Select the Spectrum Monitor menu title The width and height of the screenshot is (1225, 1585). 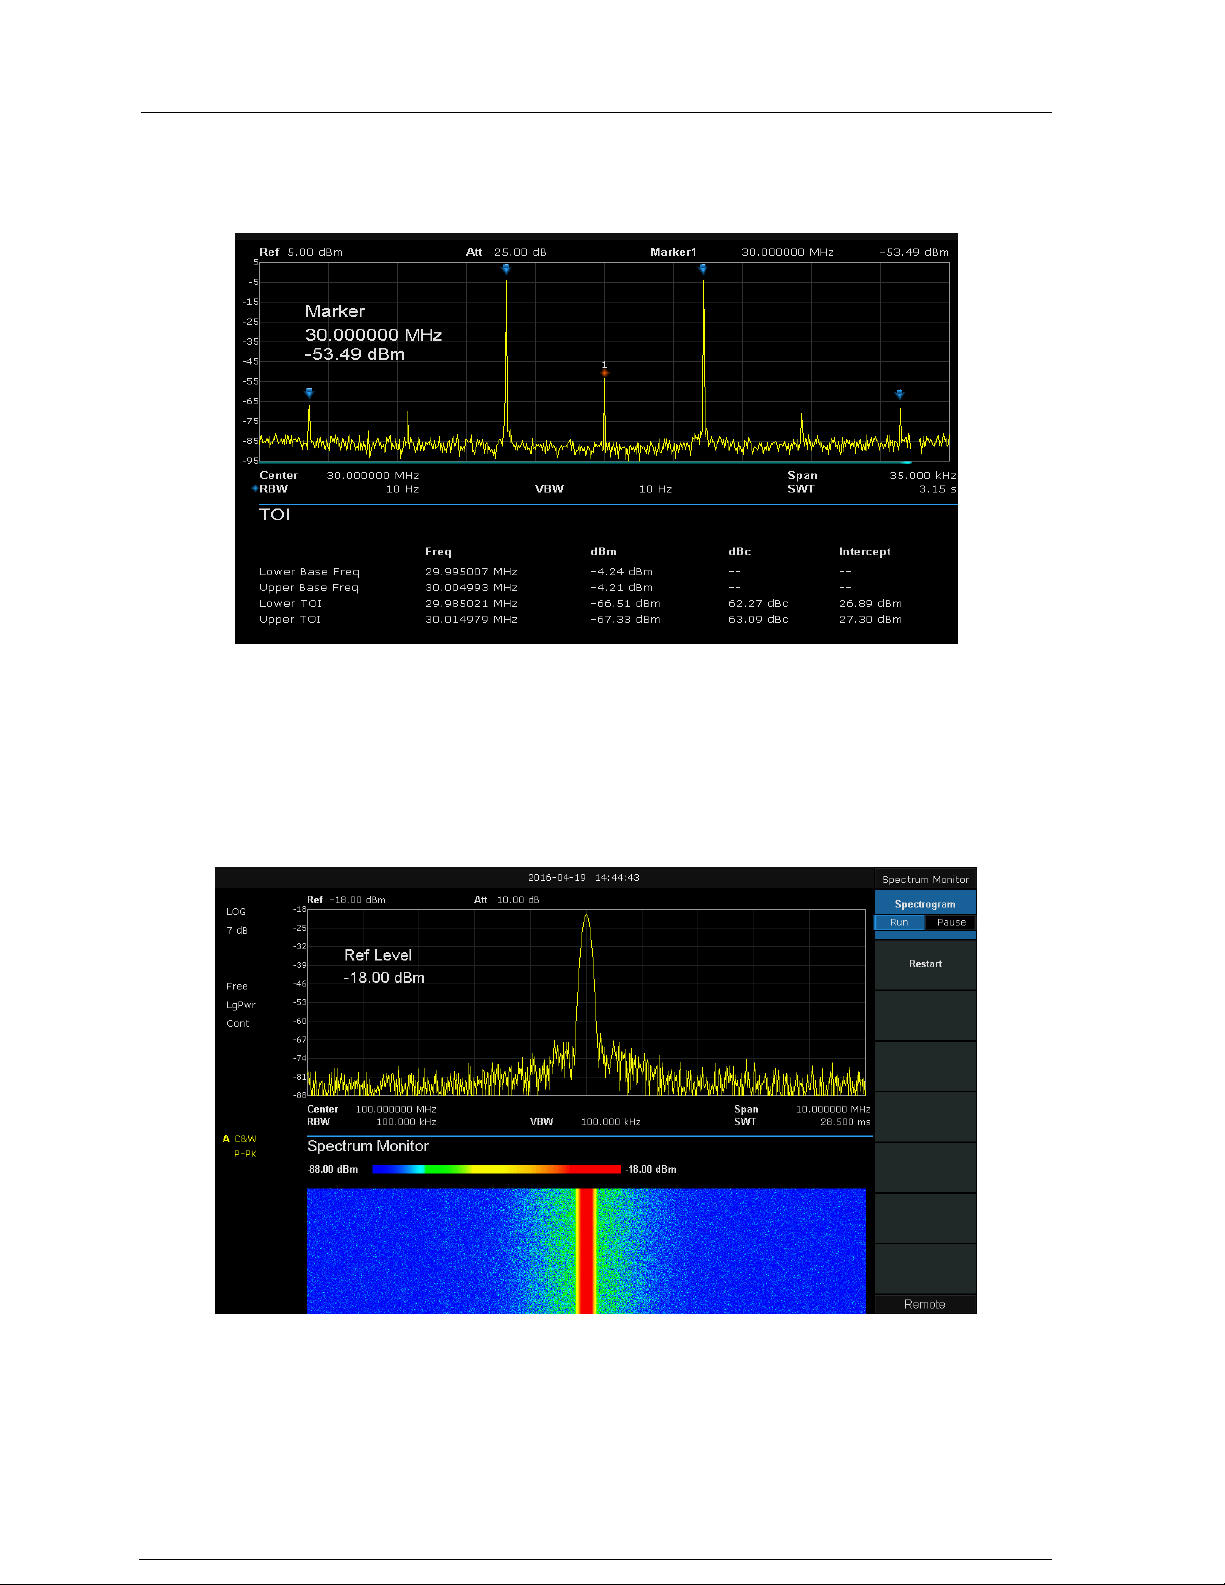click(925, 879)
